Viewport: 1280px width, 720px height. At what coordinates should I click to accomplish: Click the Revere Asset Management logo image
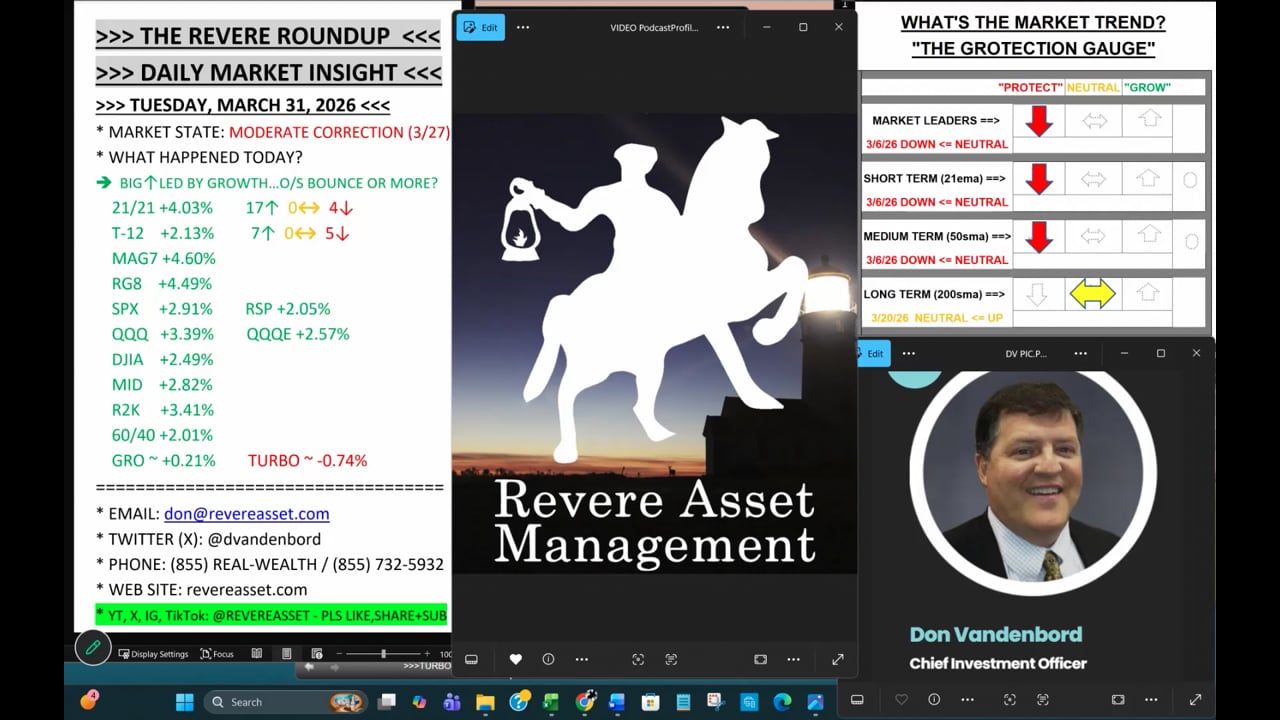coord(655,343)
